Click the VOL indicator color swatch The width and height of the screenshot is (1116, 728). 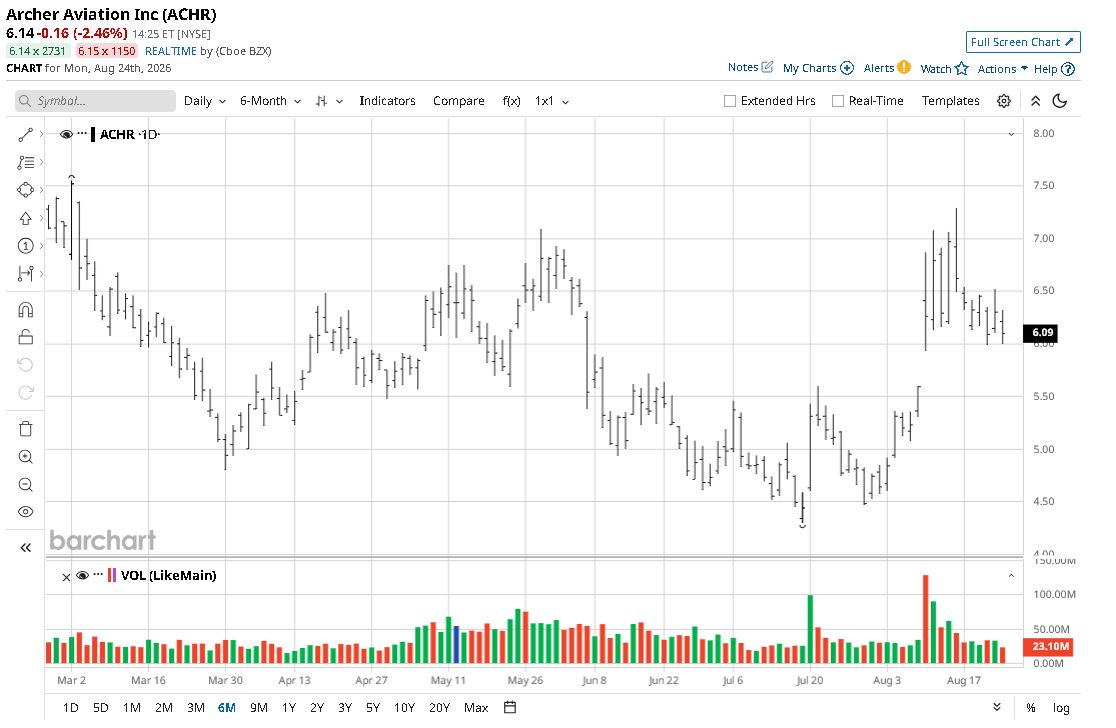click(112, 575)
